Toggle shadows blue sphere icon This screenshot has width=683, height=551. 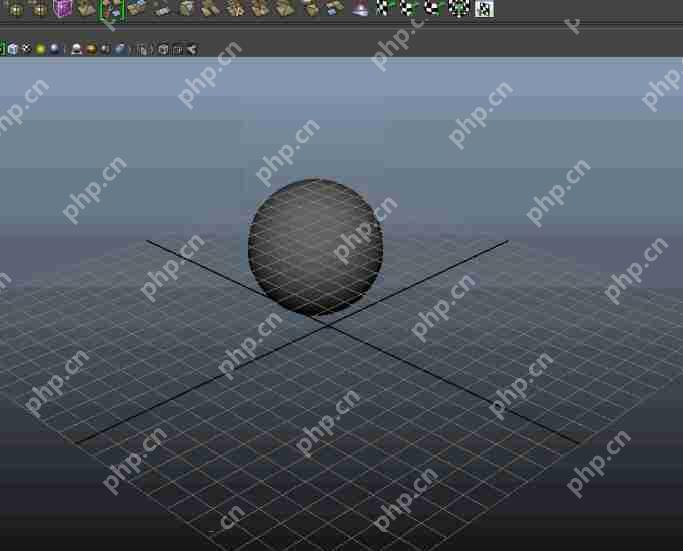tap(54, 49)
